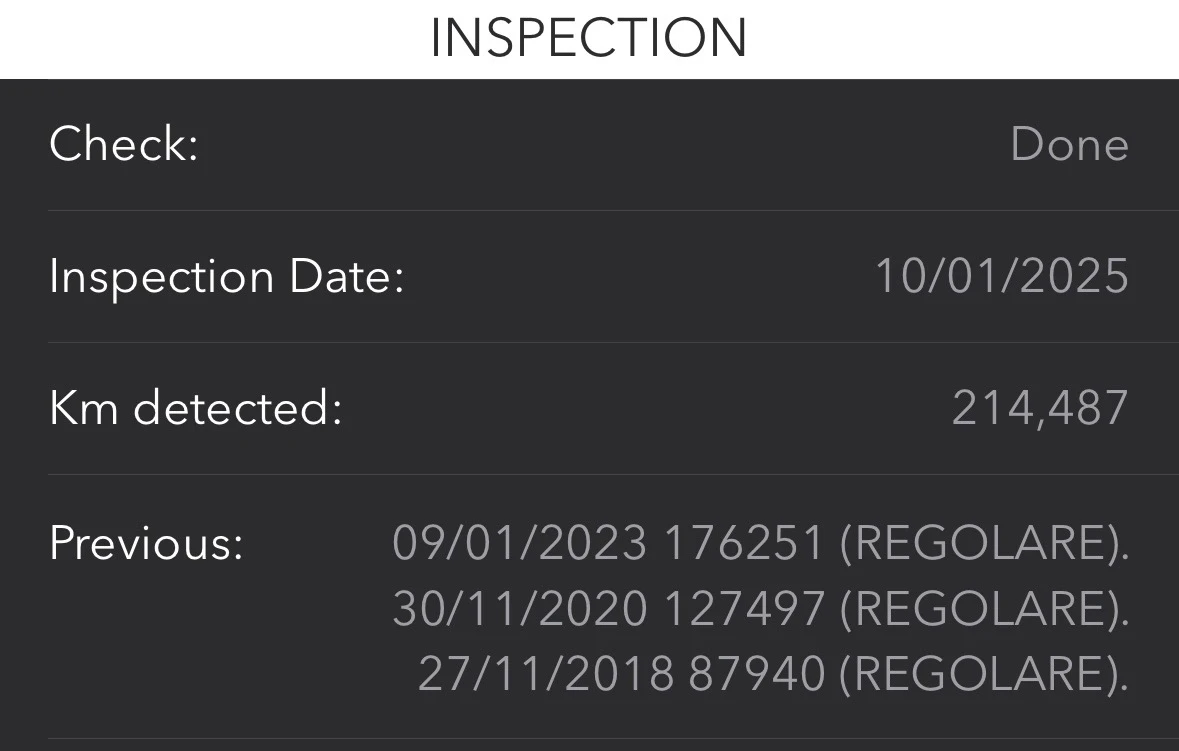This screenshot has height=751, width=1179.
Task: Select the 127497 km reading
Action: 744,609
